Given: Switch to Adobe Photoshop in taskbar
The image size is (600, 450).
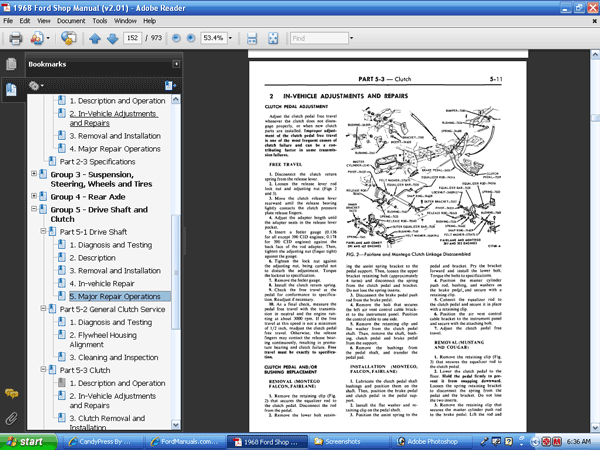Looking at the screenshot, I should coord(432,442).
